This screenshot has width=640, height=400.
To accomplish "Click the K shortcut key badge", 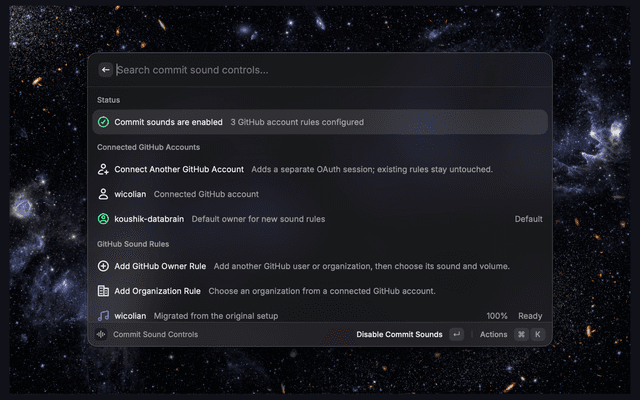I will 538,334.
